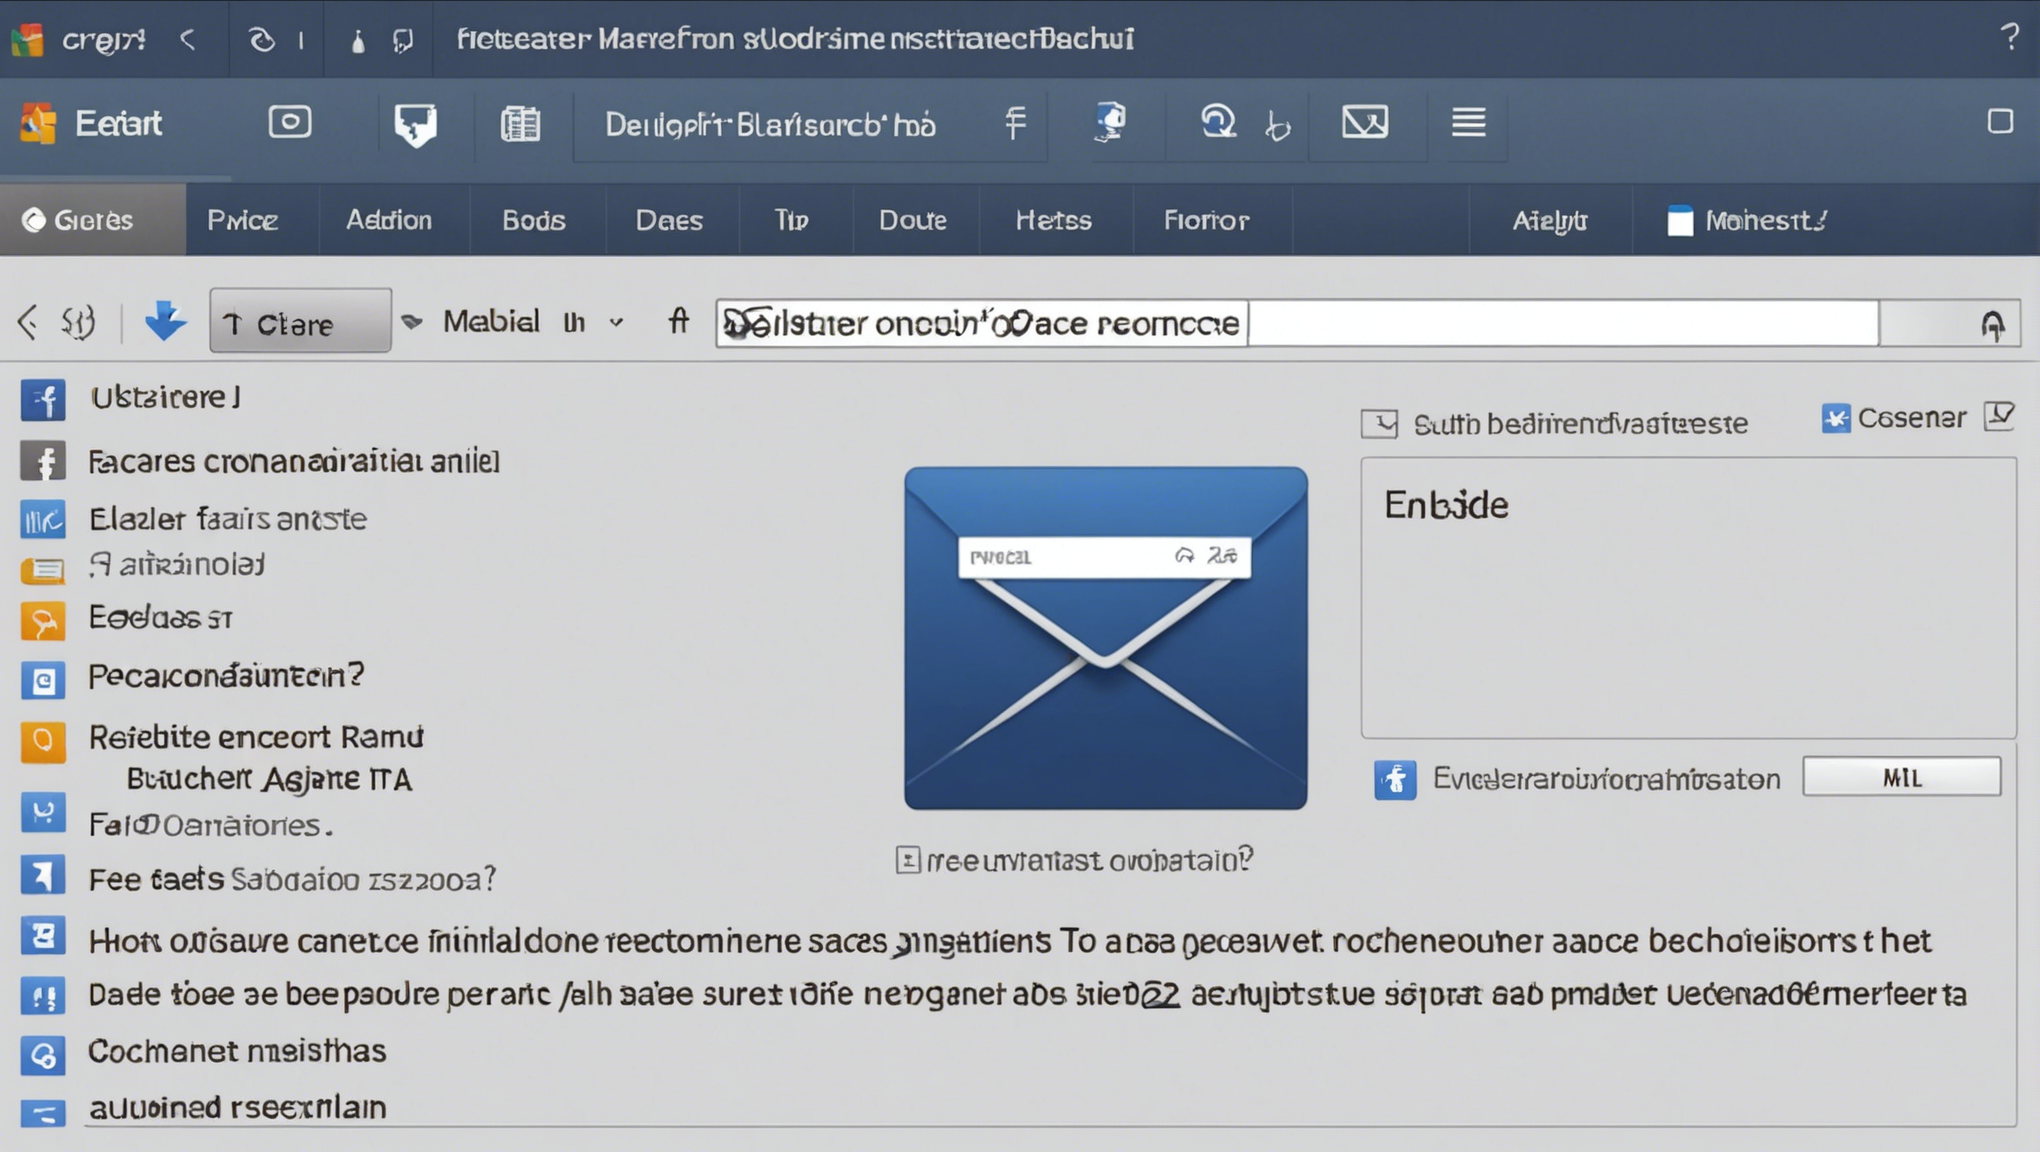Click the headset icon in toolbar
Image resolution: width=2040 pixels, height=1152 pixels.
1217,122
